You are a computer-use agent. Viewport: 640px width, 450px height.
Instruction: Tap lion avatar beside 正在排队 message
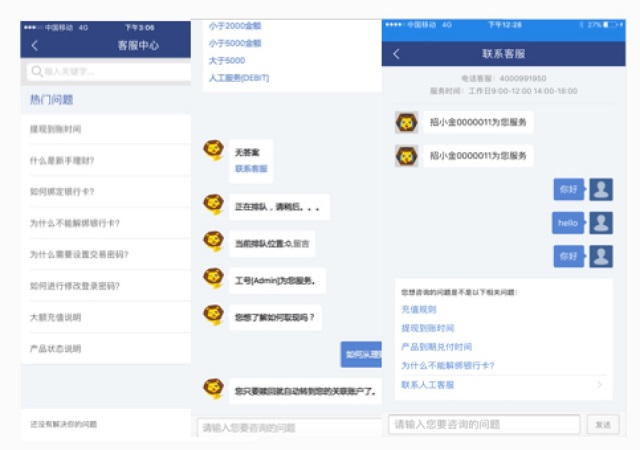point(213,206)
